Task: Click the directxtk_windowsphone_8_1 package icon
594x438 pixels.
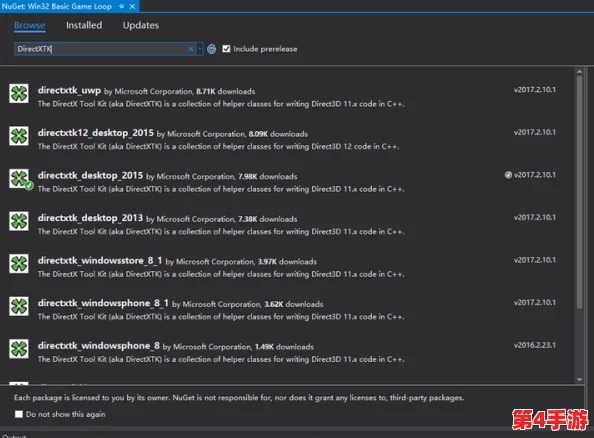Action: tap(19, 306)
